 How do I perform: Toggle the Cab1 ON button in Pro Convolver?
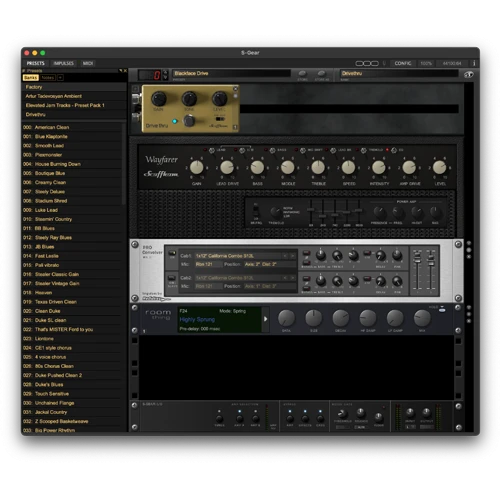(172, 254)
